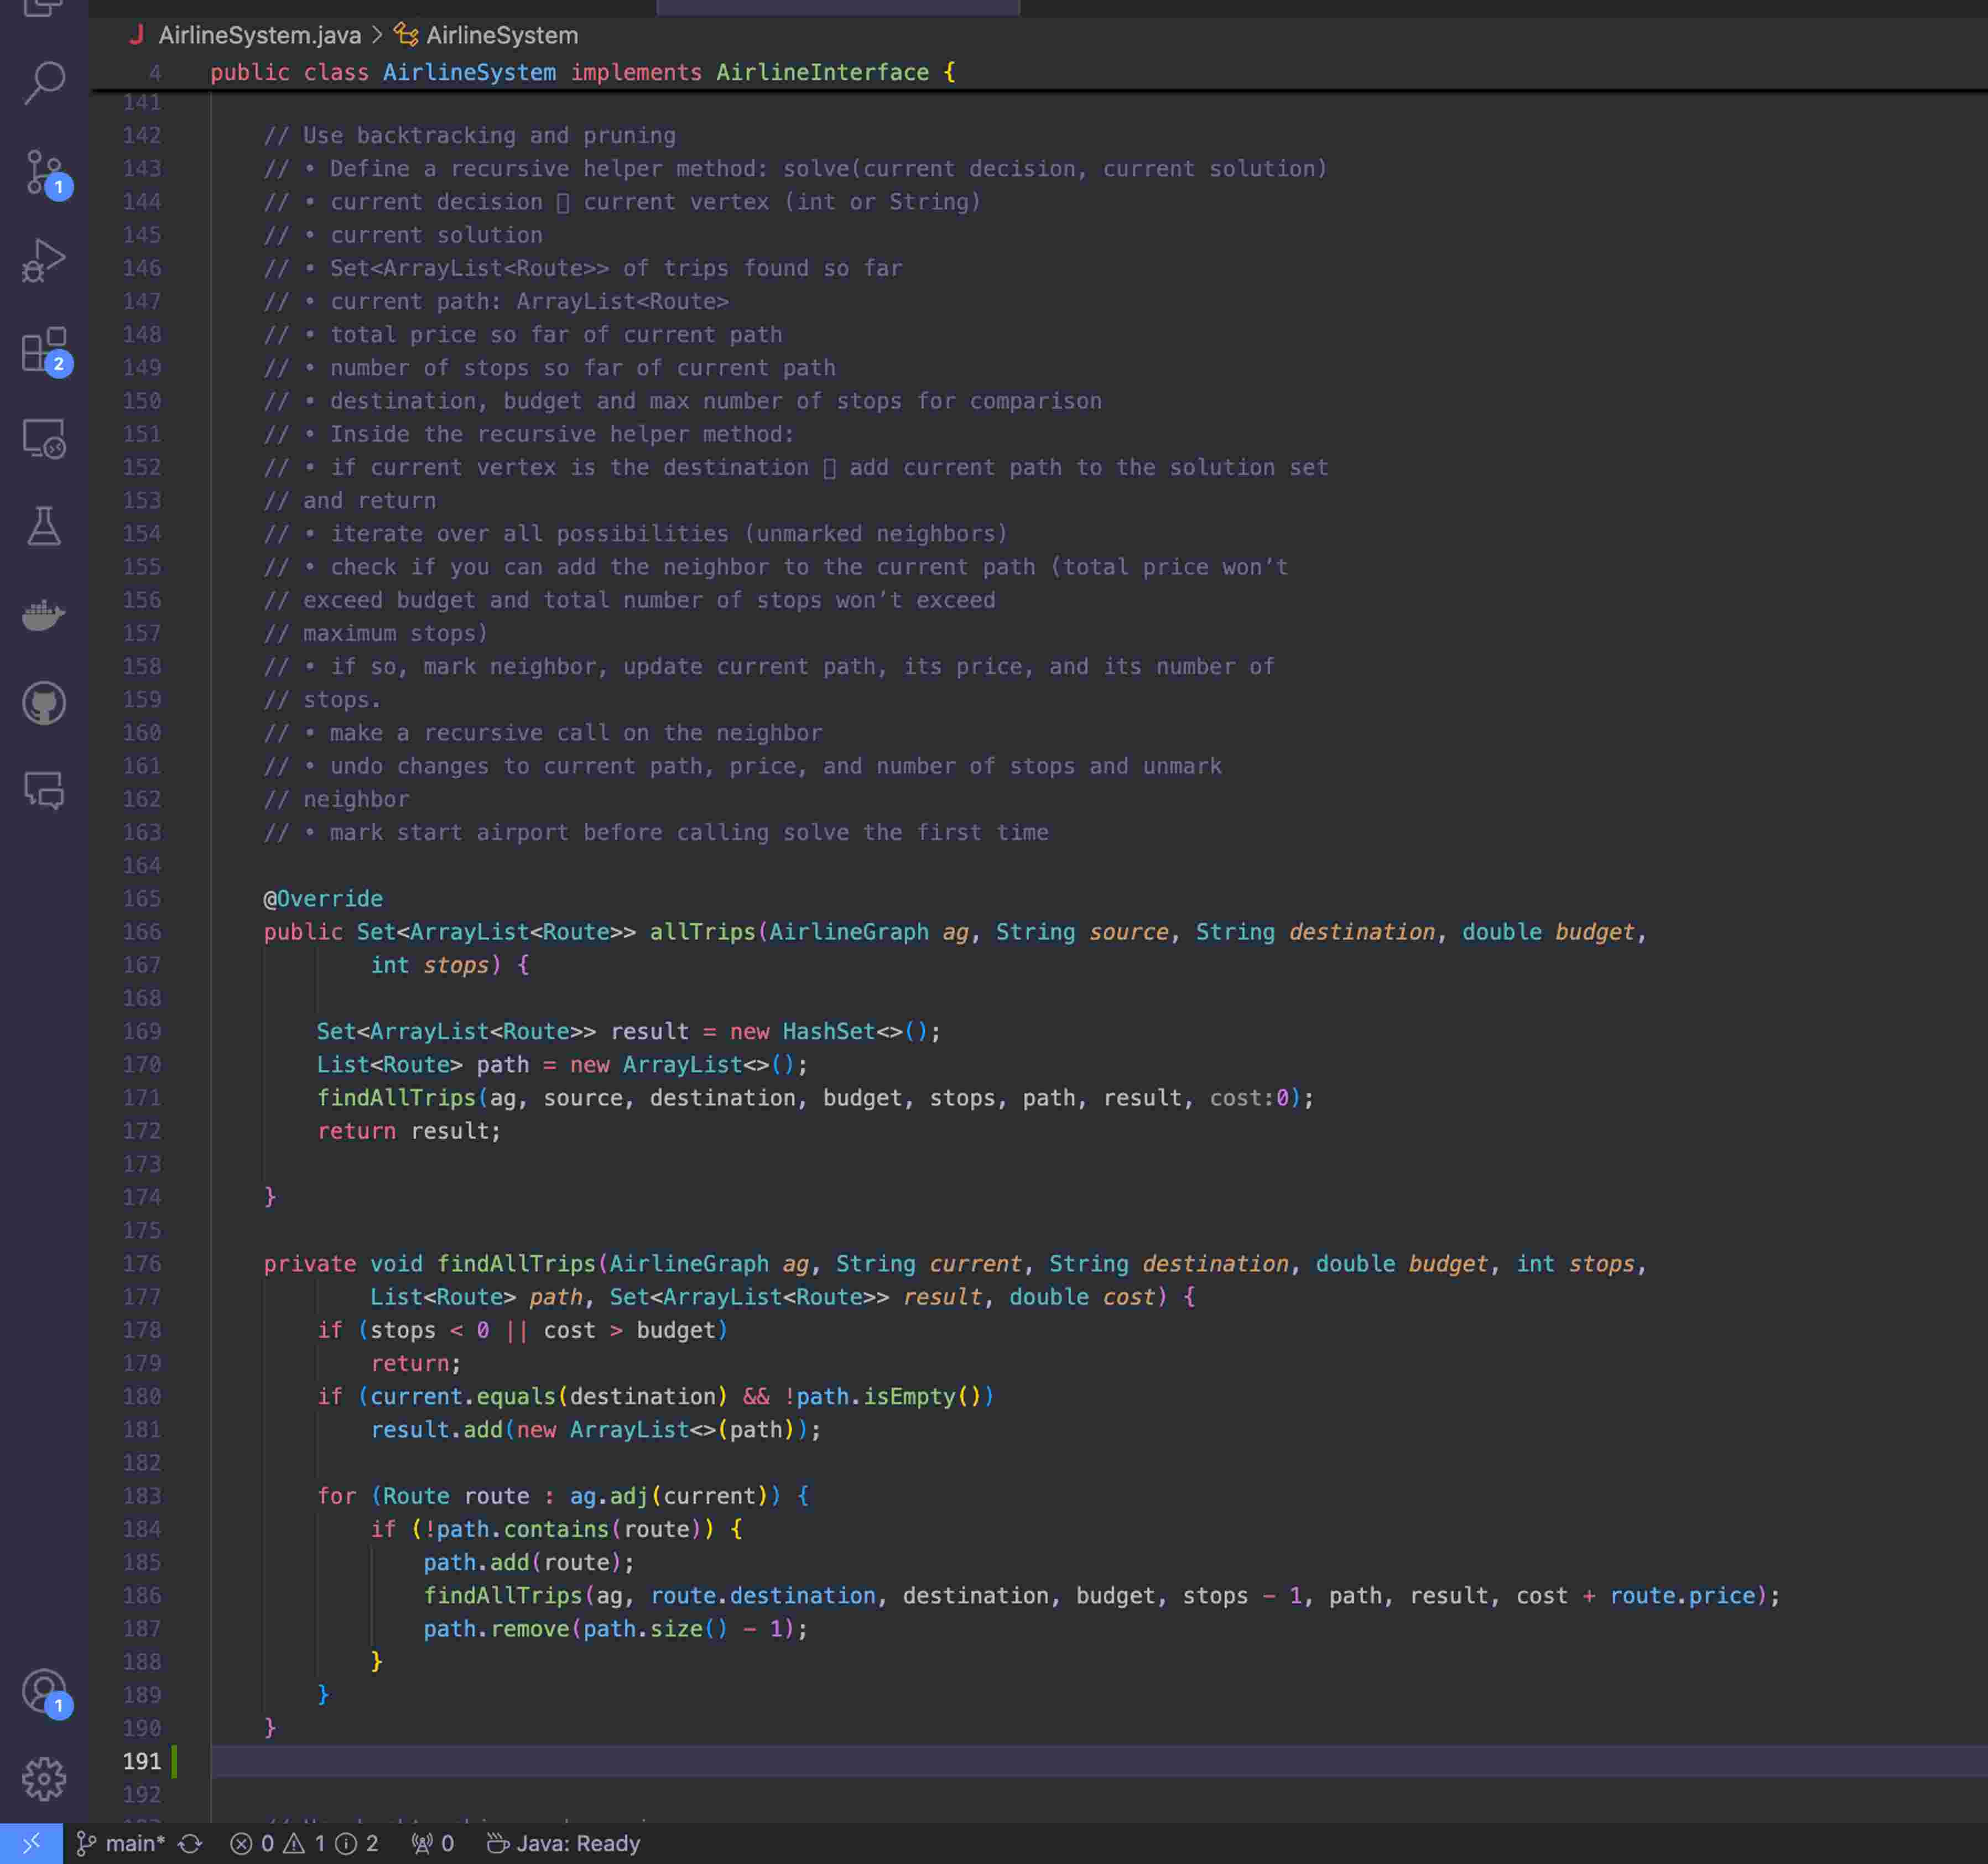Select line number 191 in the gutter
This screenshot has height=1864, width=1988.
point(142,1761)
